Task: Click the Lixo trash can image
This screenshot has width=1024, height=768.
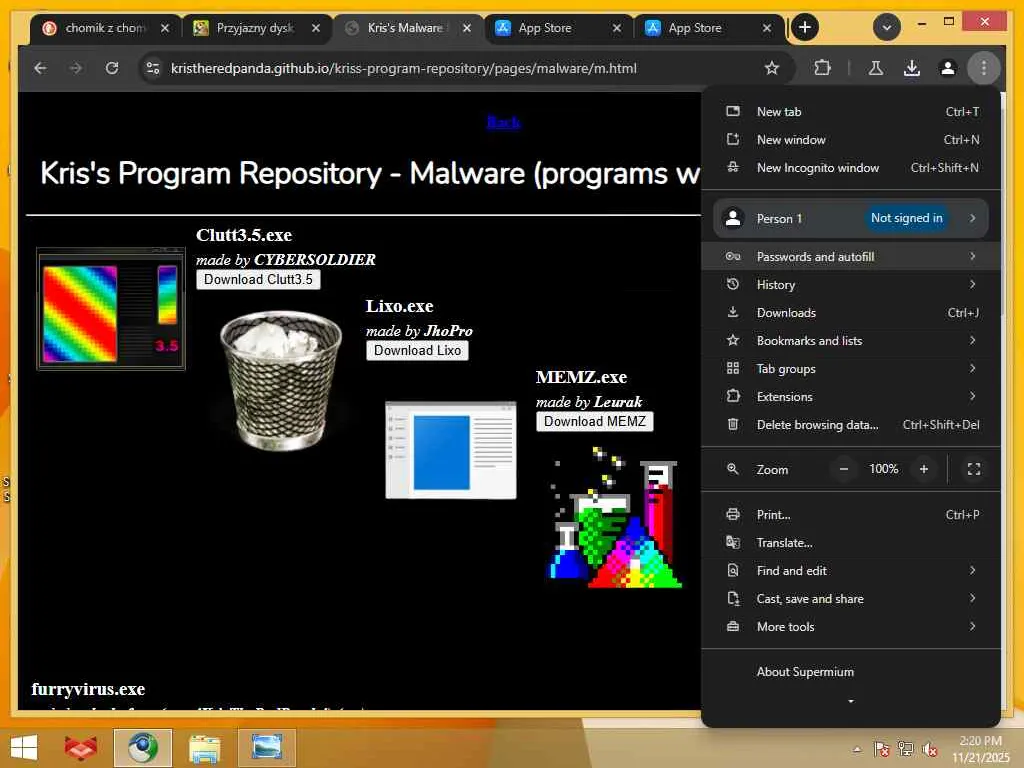Action: 281,381
